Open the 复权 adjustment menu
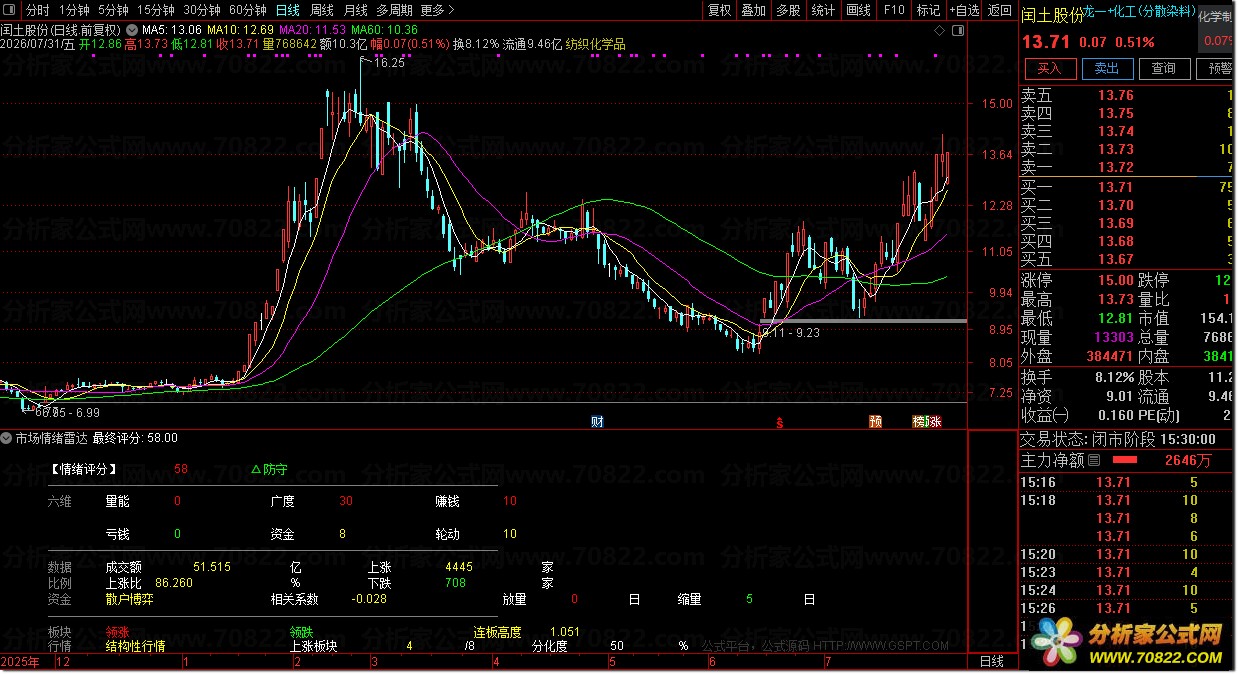The image size is (1239, 674). click(x=719, y=10)
